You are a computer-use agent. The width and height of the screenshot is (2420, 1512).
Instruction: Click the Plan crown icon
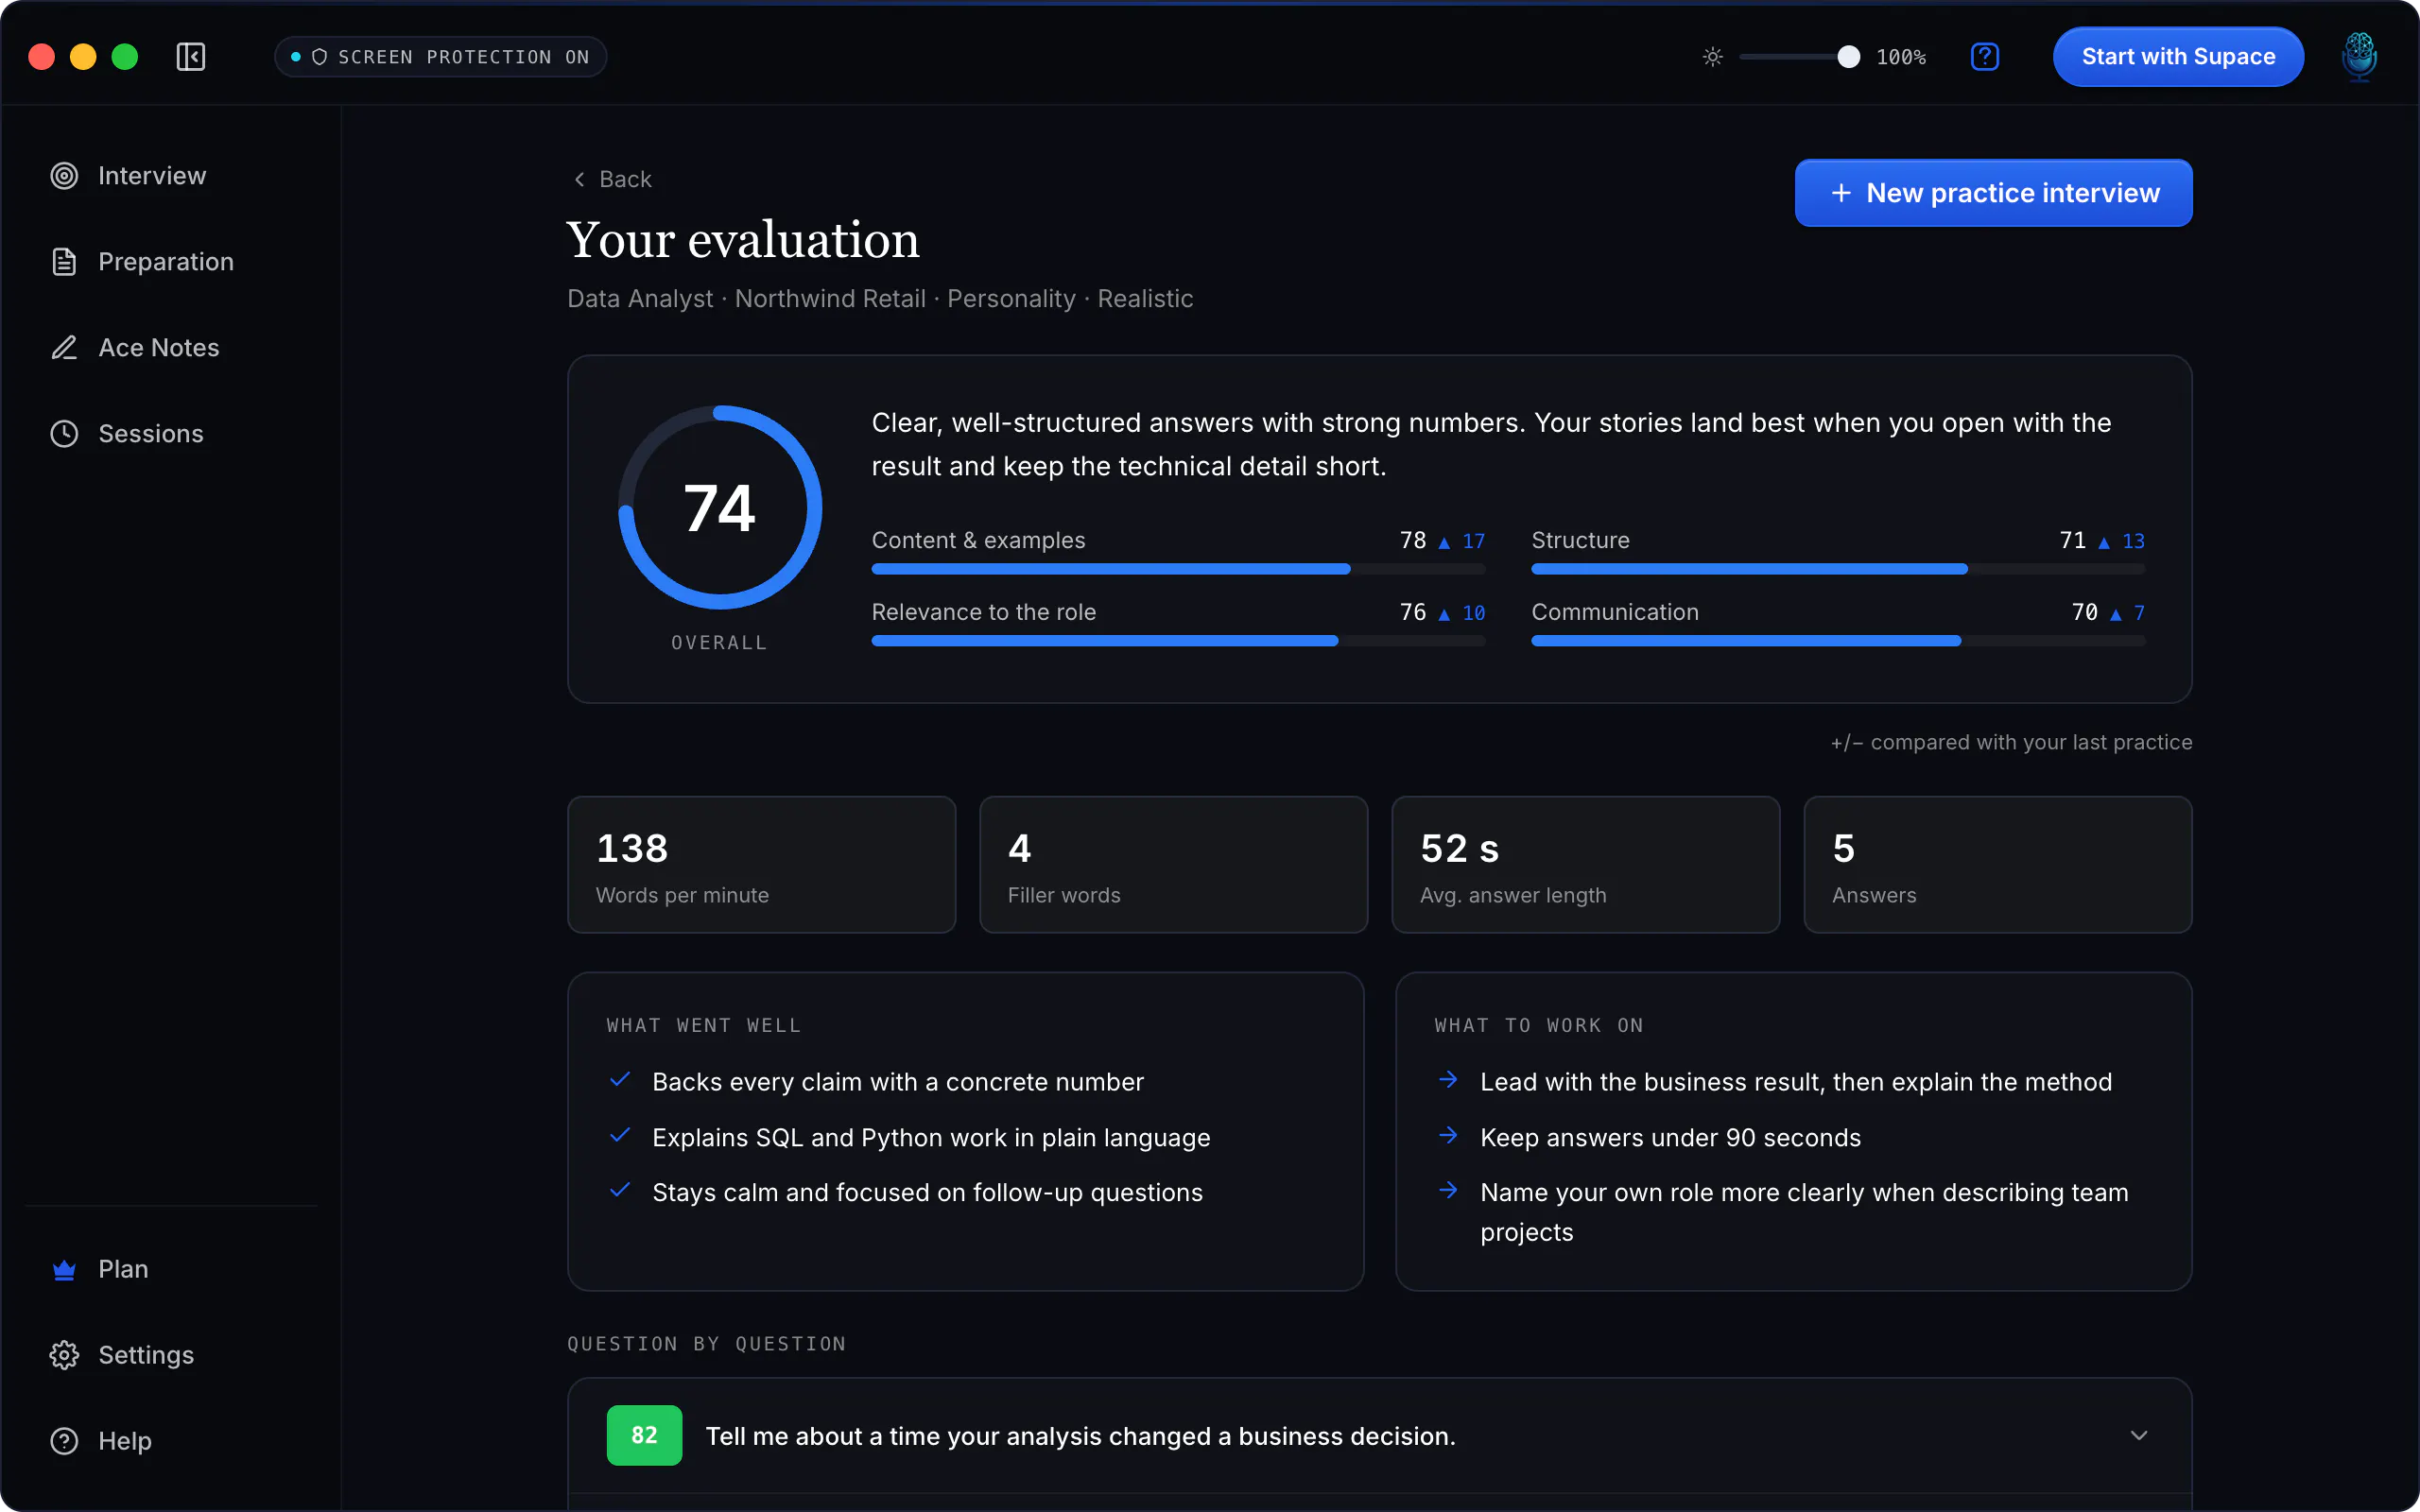(64, 1270)
